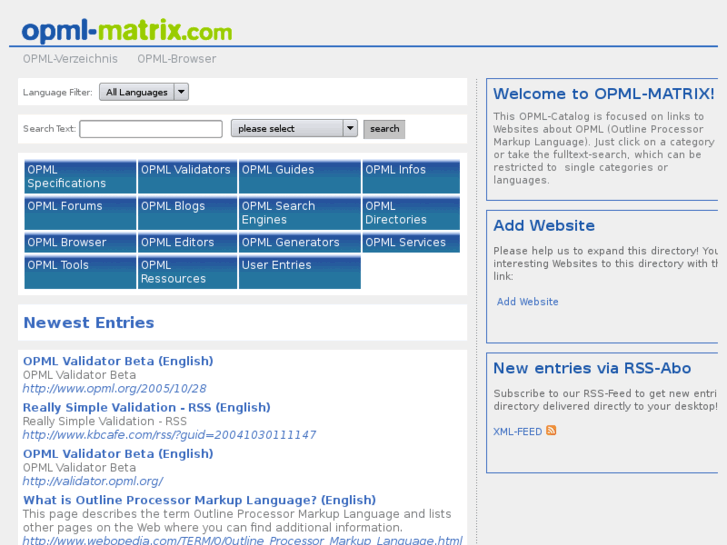Screen dimensions: 727x545
Task: Follow the http://www.opml.org/2005/10/28 link
Action: coord(115,388)
